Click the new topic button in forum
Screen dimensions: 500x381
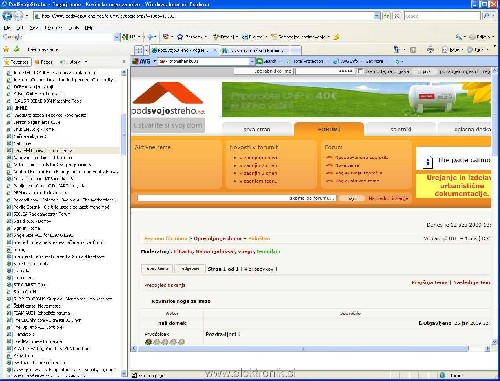[157, 269]
